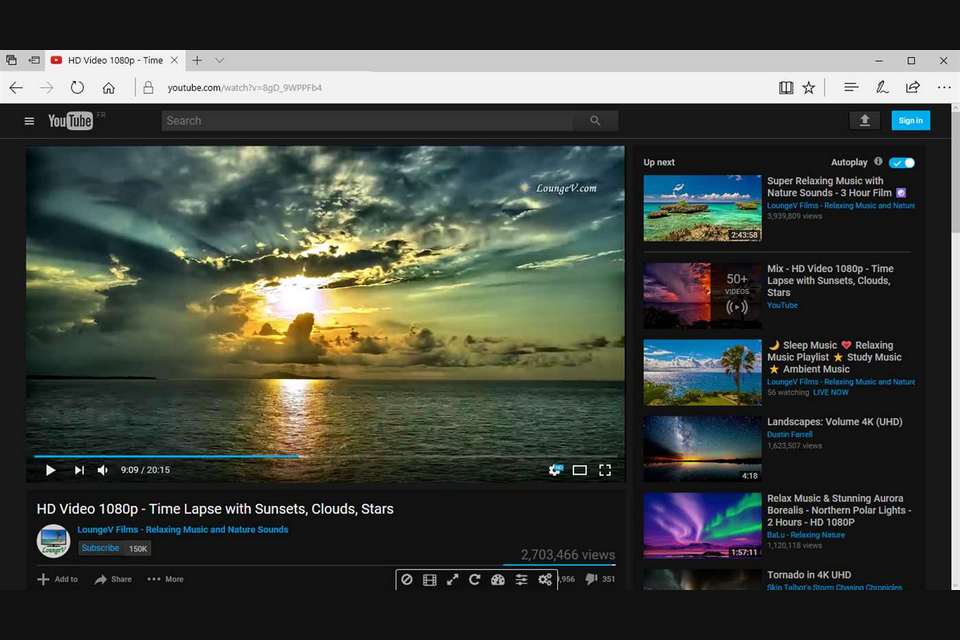The width and height of the screenshot is (960, 640).
Task: Switch to theater mode
Action: [579, 470]
